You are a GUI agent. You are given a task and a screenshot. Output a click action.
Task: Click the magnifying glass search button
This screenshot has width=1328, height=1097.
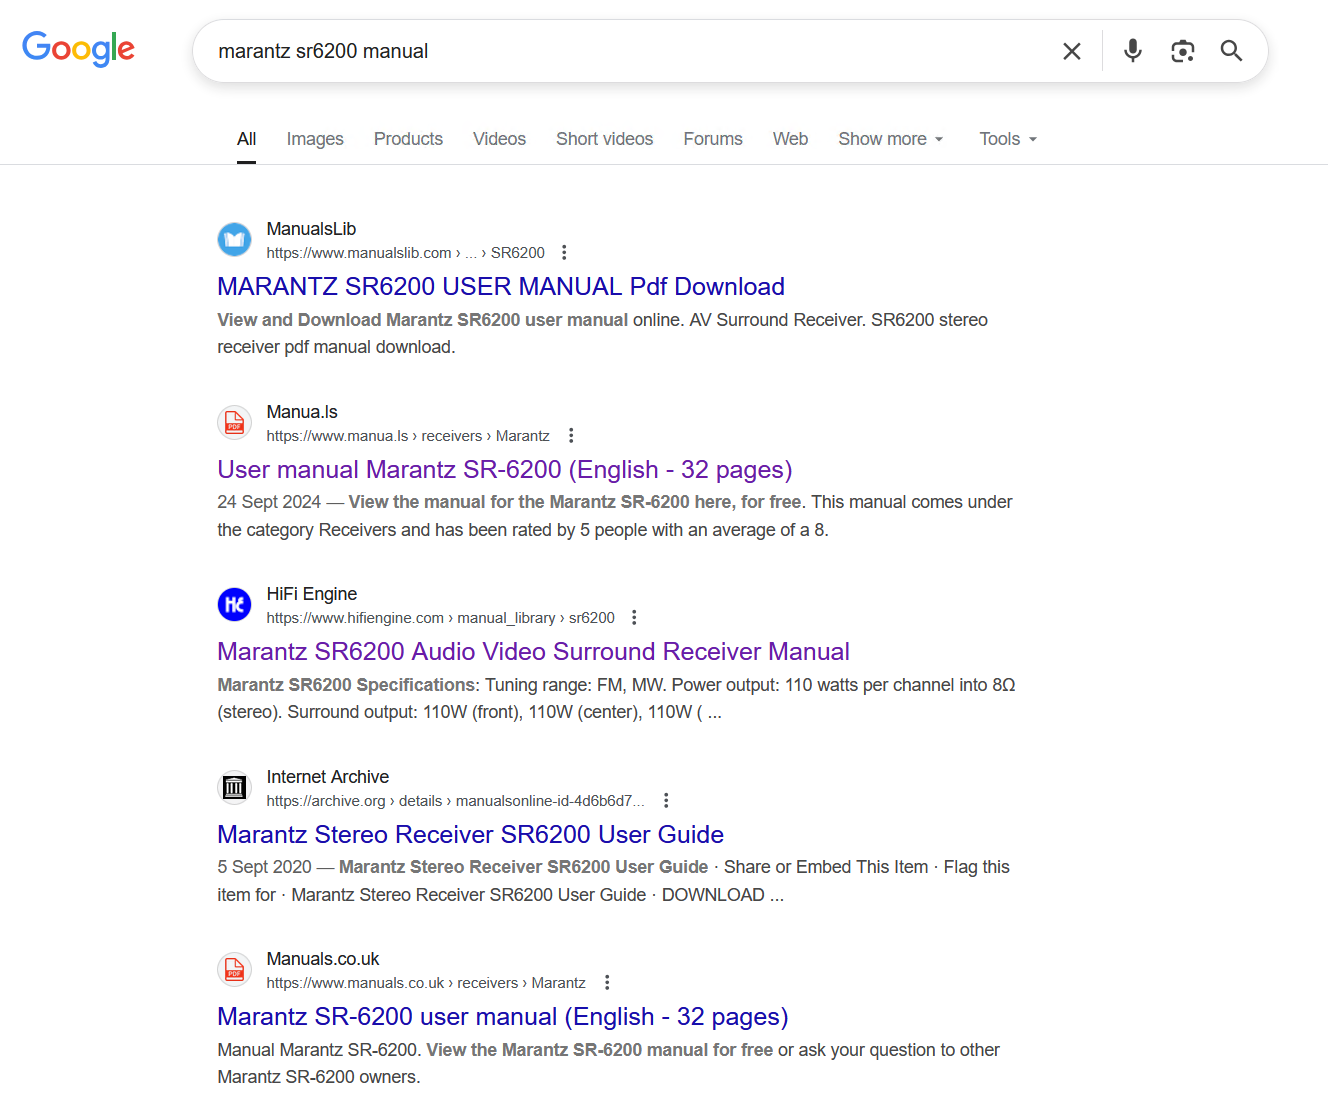tap(1231, 51)
